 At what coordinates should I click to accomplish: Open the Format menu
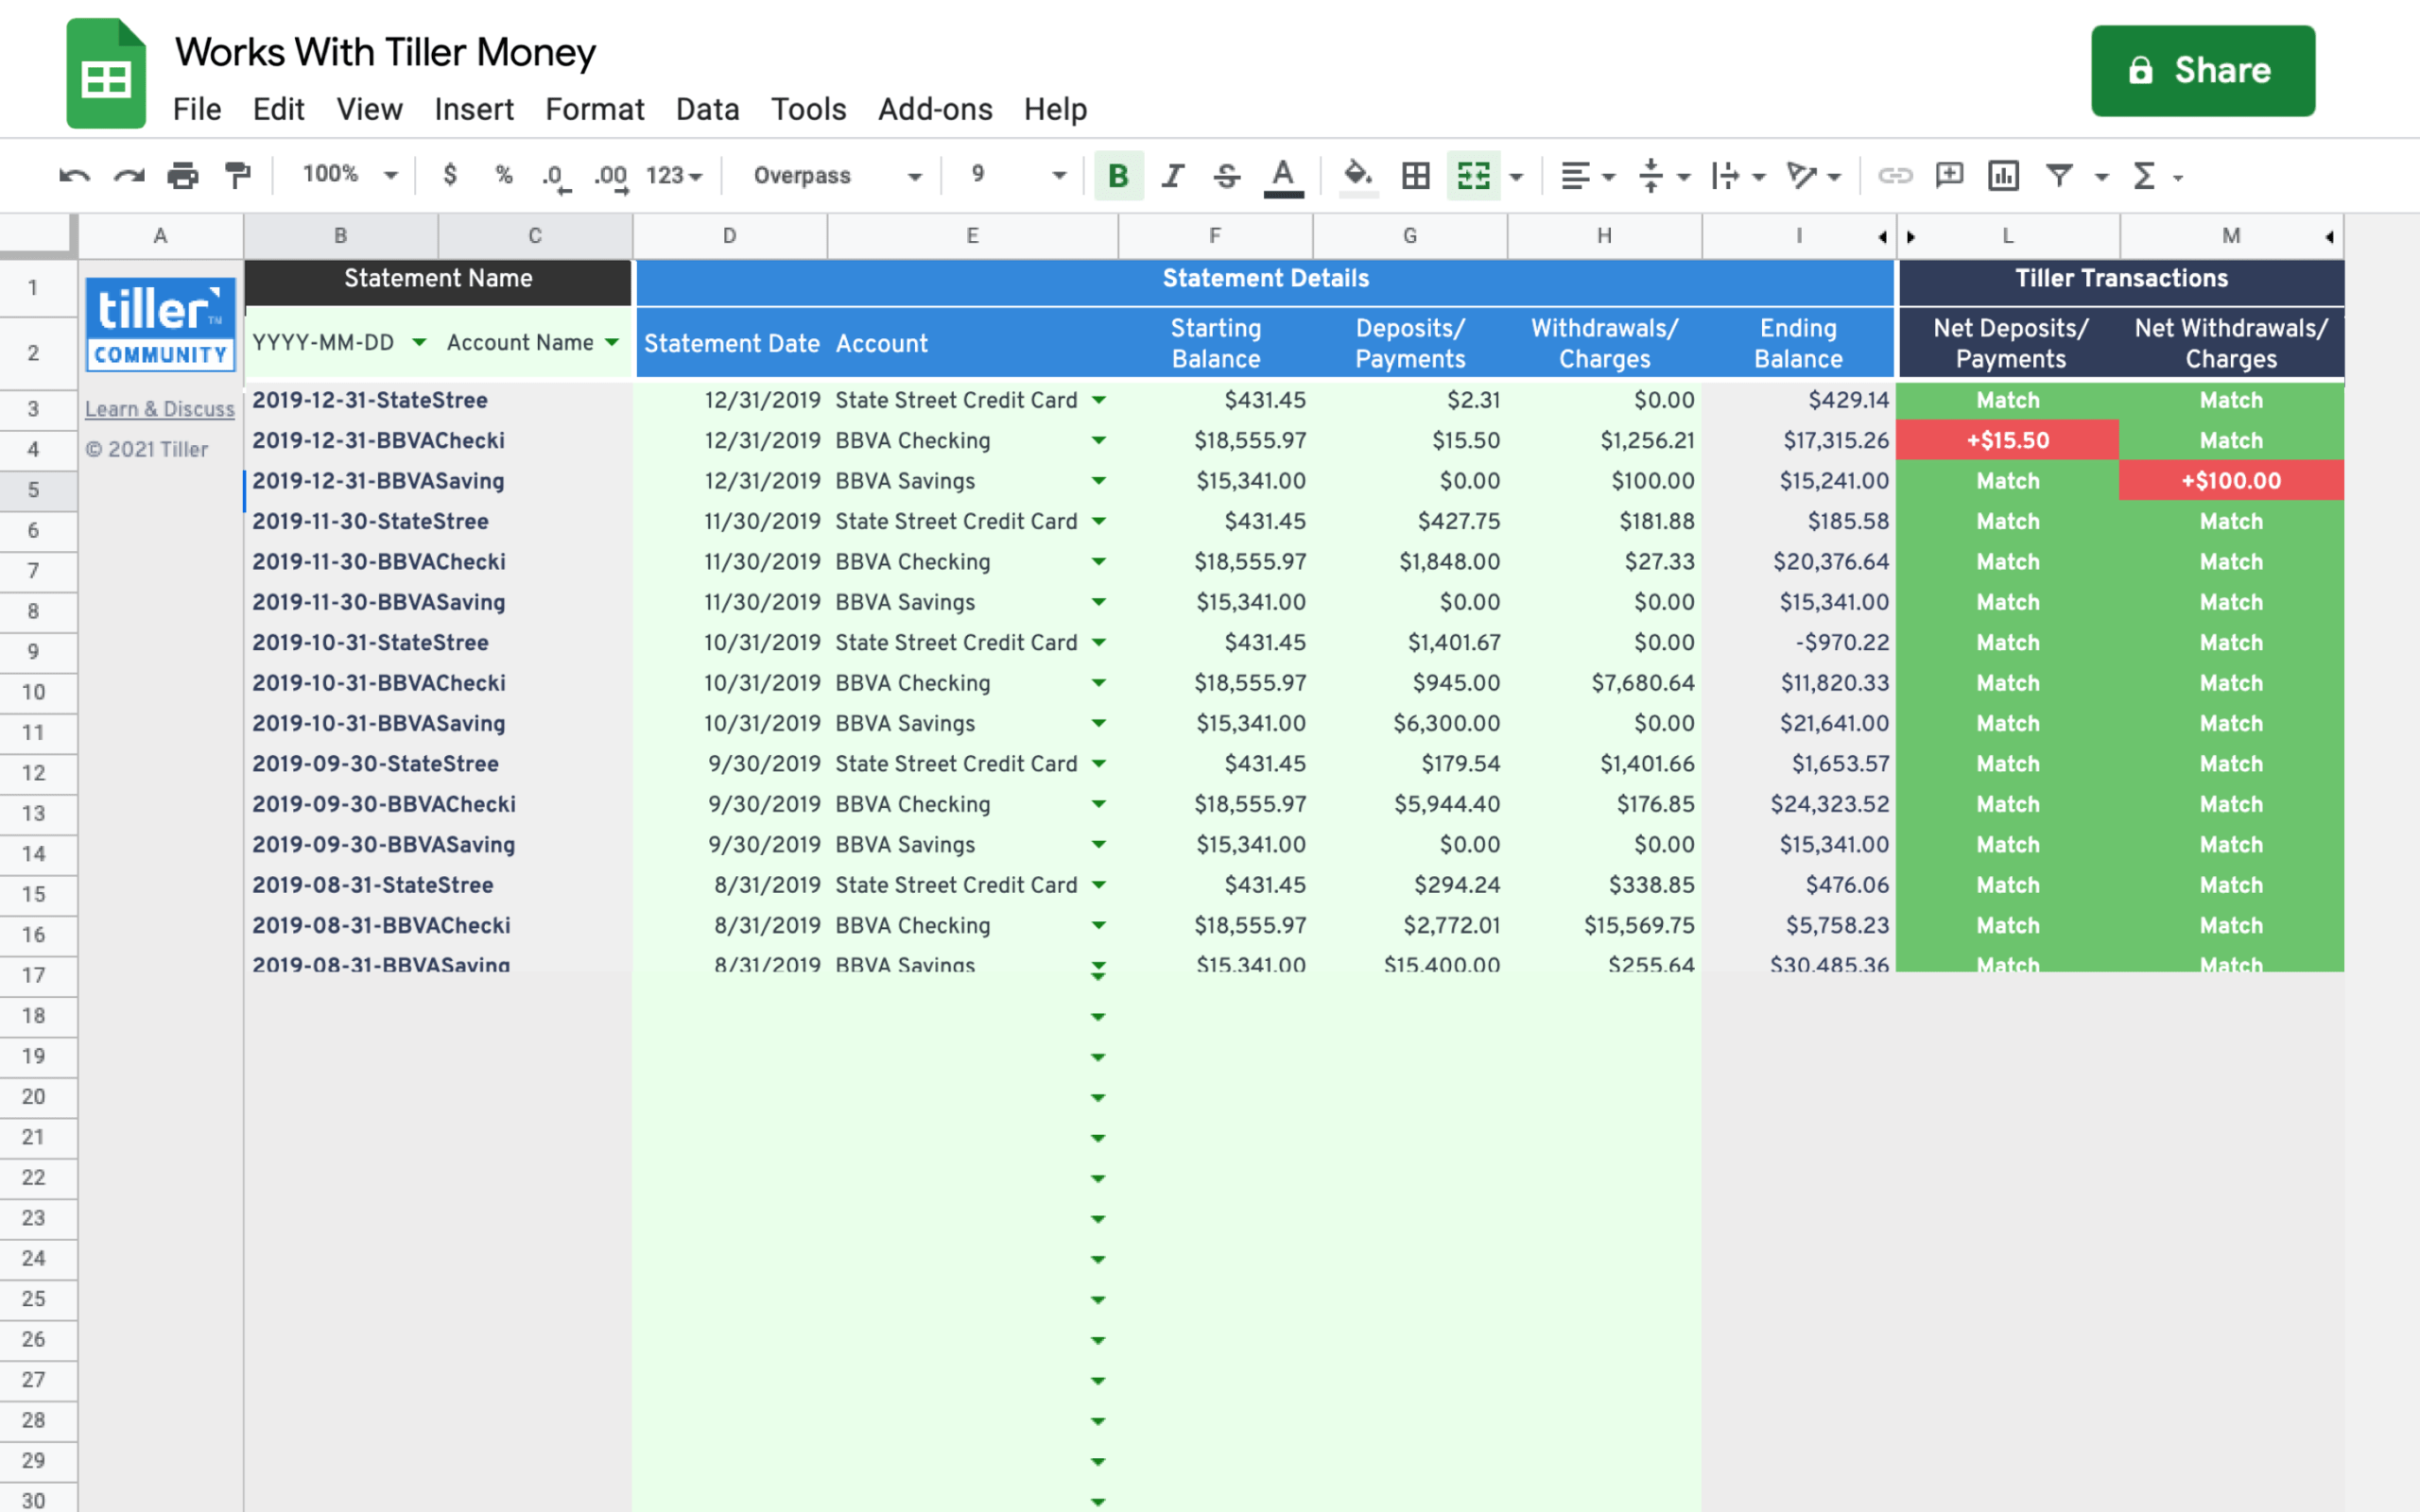(595, 109)
